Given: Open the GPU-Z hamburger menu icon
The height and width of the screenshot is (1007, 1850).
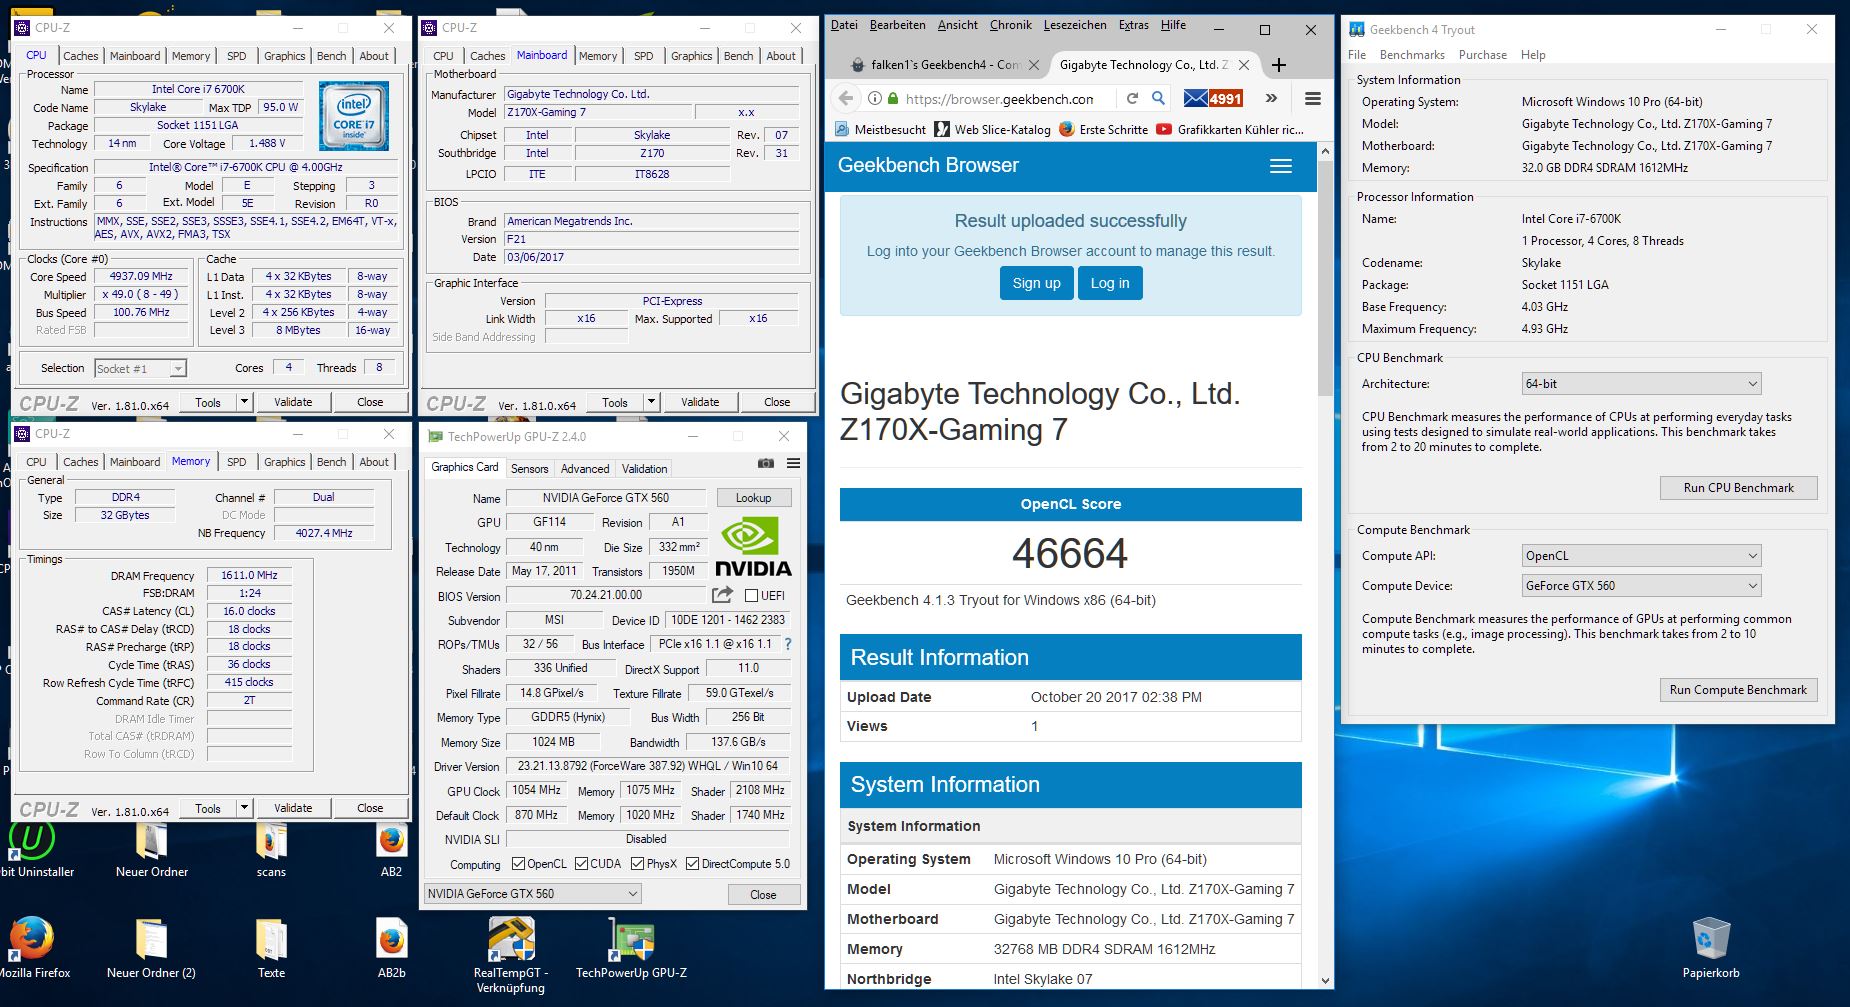Looking at the screenshot, I should tap(793, 464).
